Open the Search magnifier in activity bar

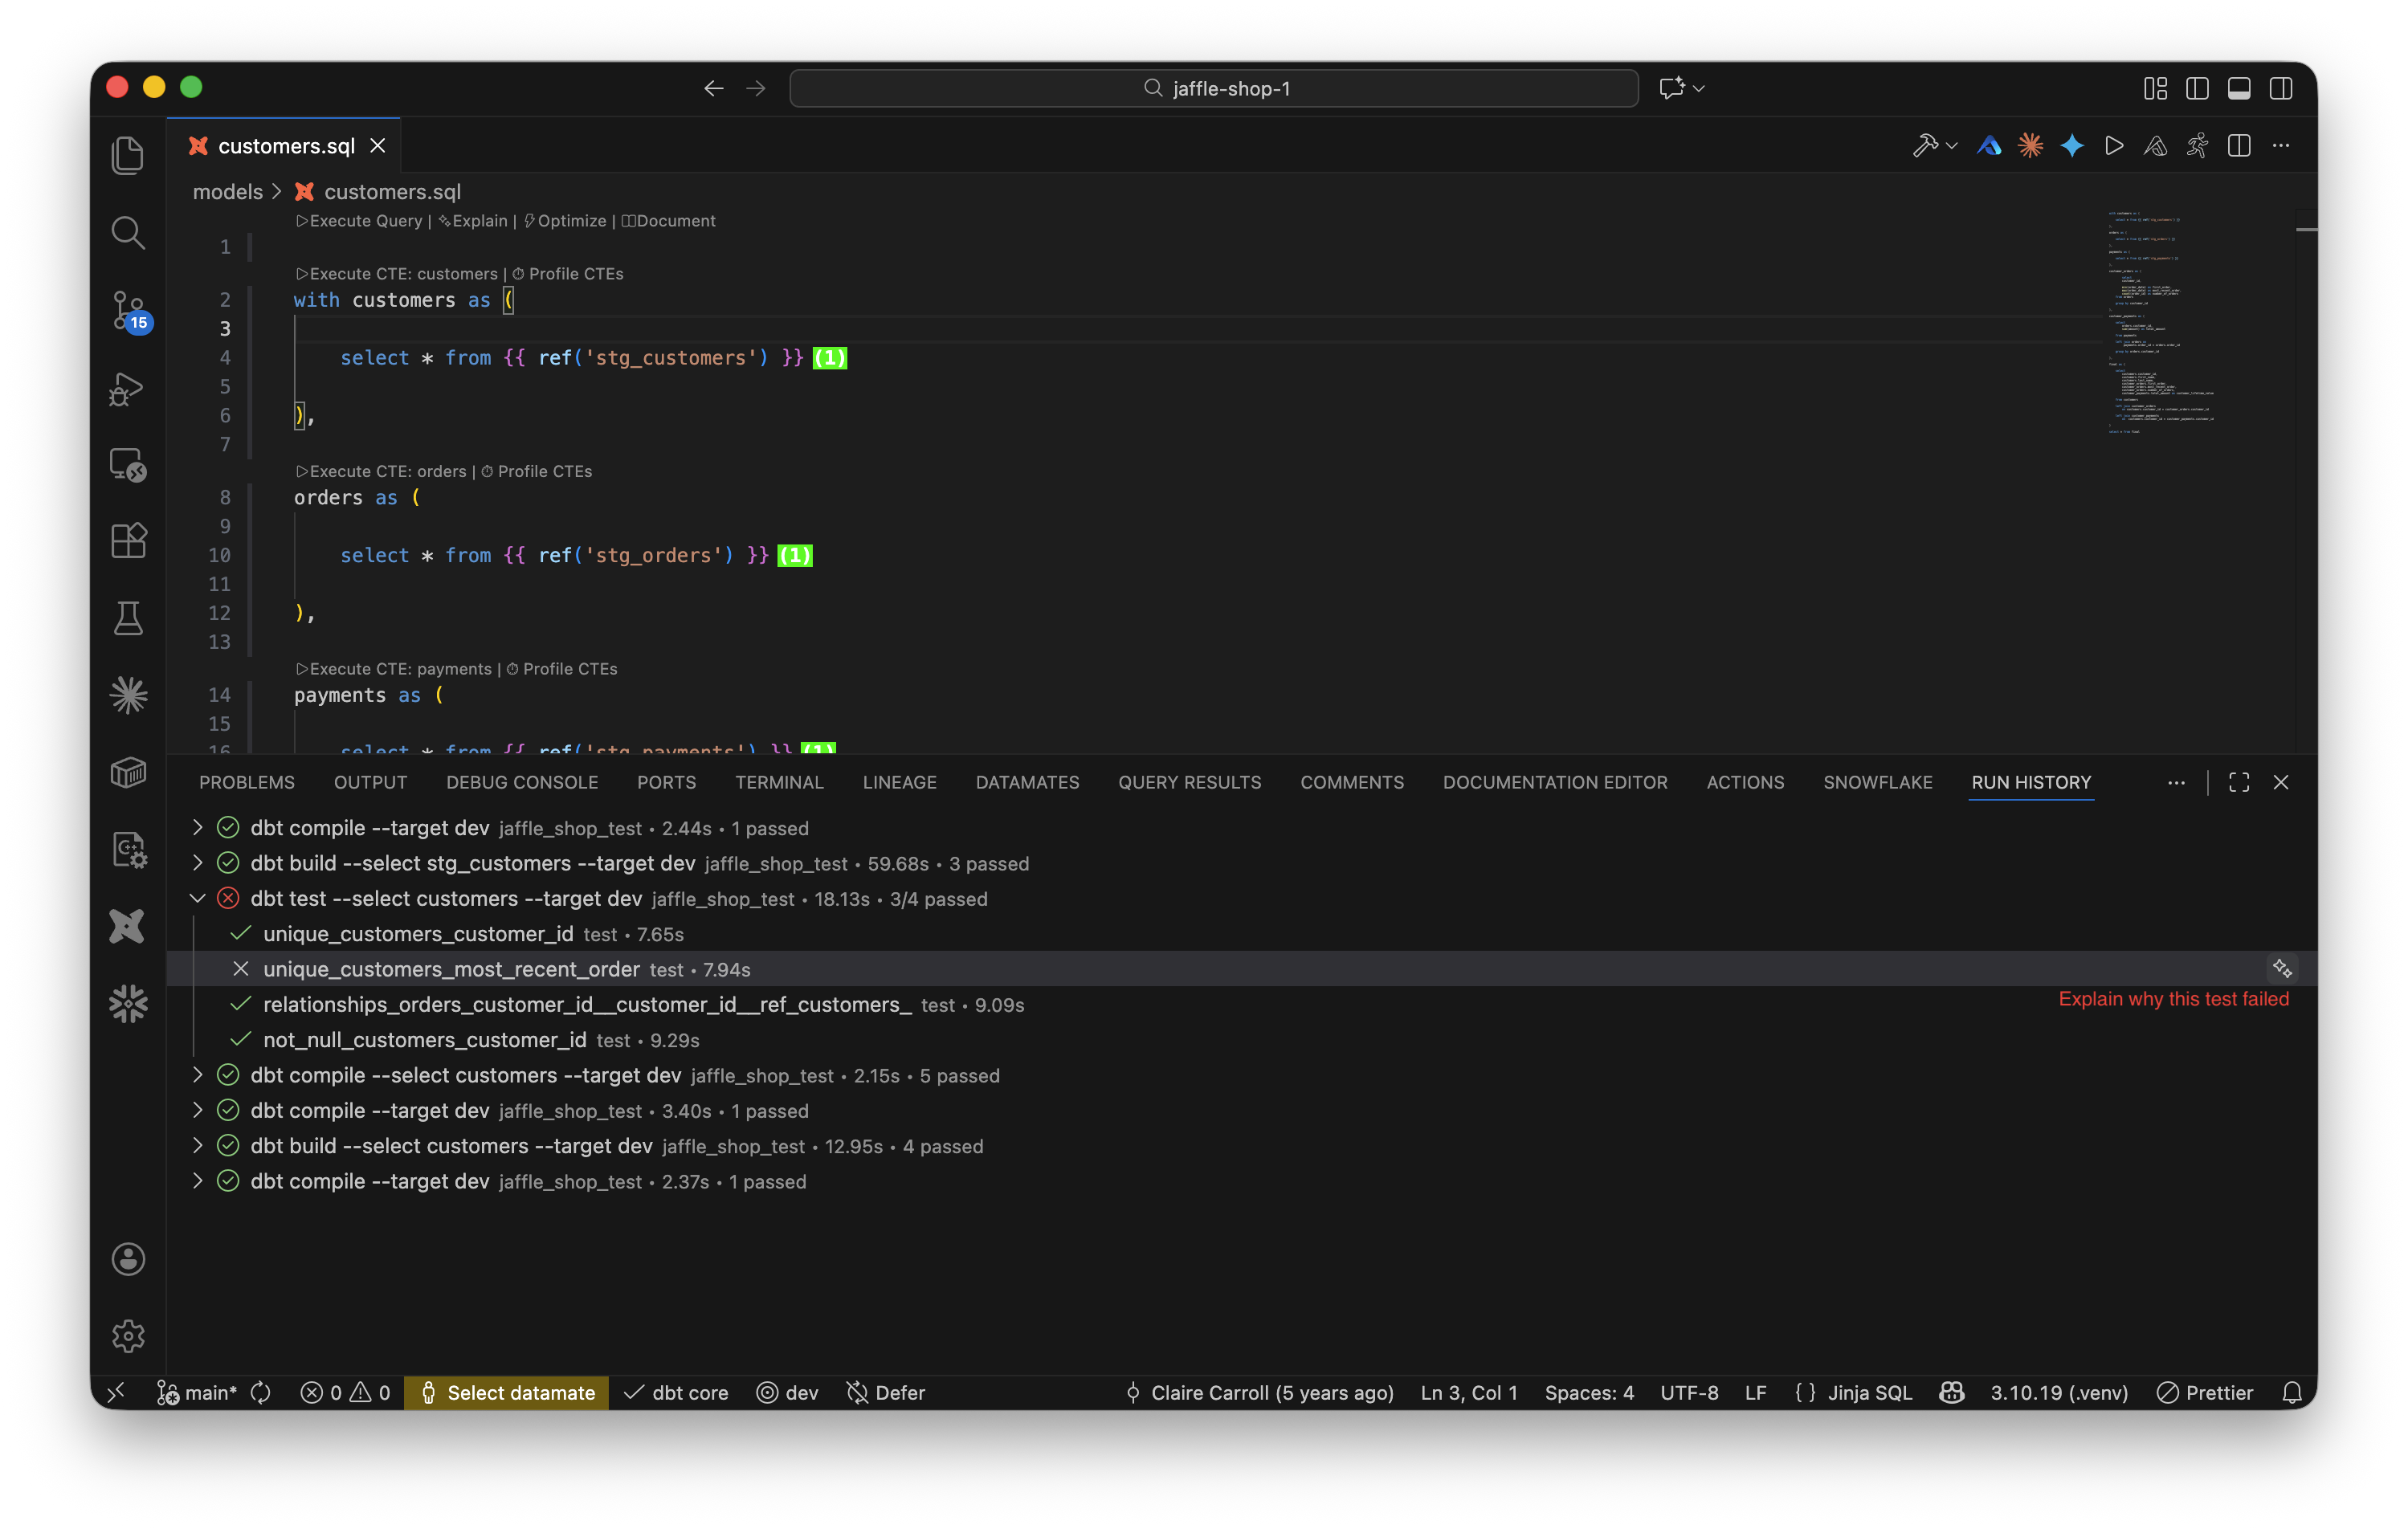[x=128, y=233]
